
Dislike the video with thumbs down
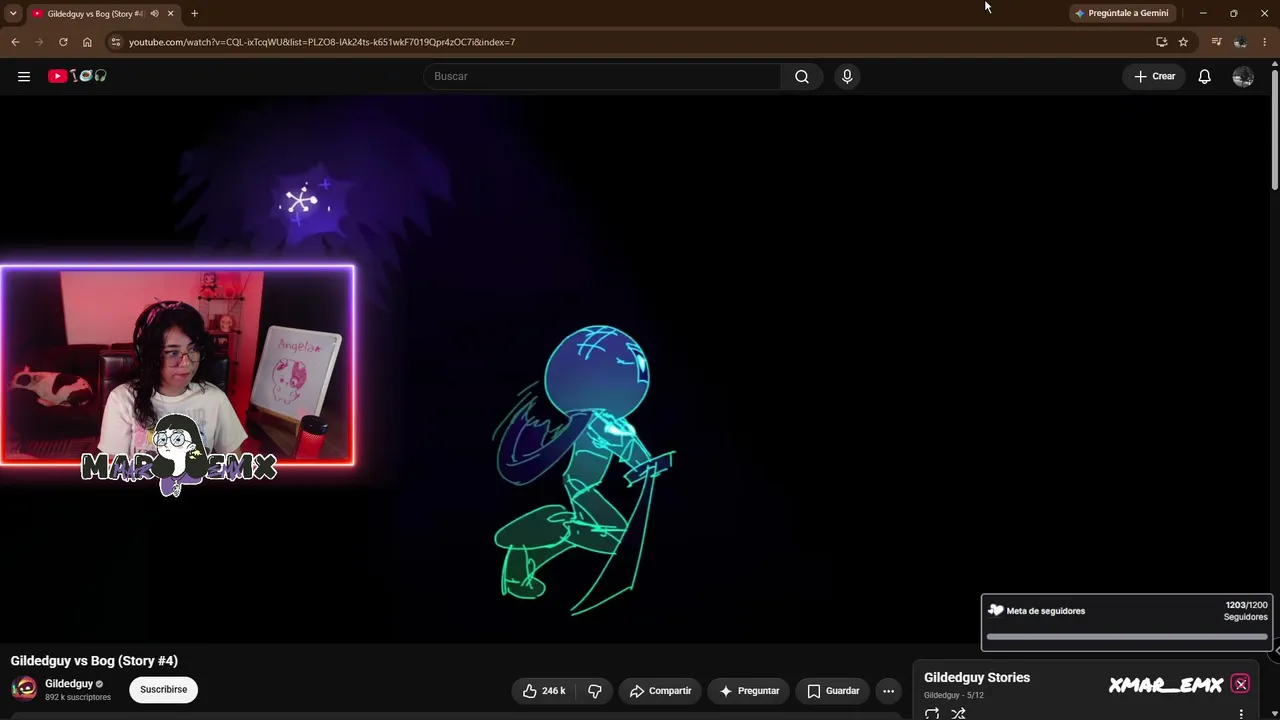595,691
